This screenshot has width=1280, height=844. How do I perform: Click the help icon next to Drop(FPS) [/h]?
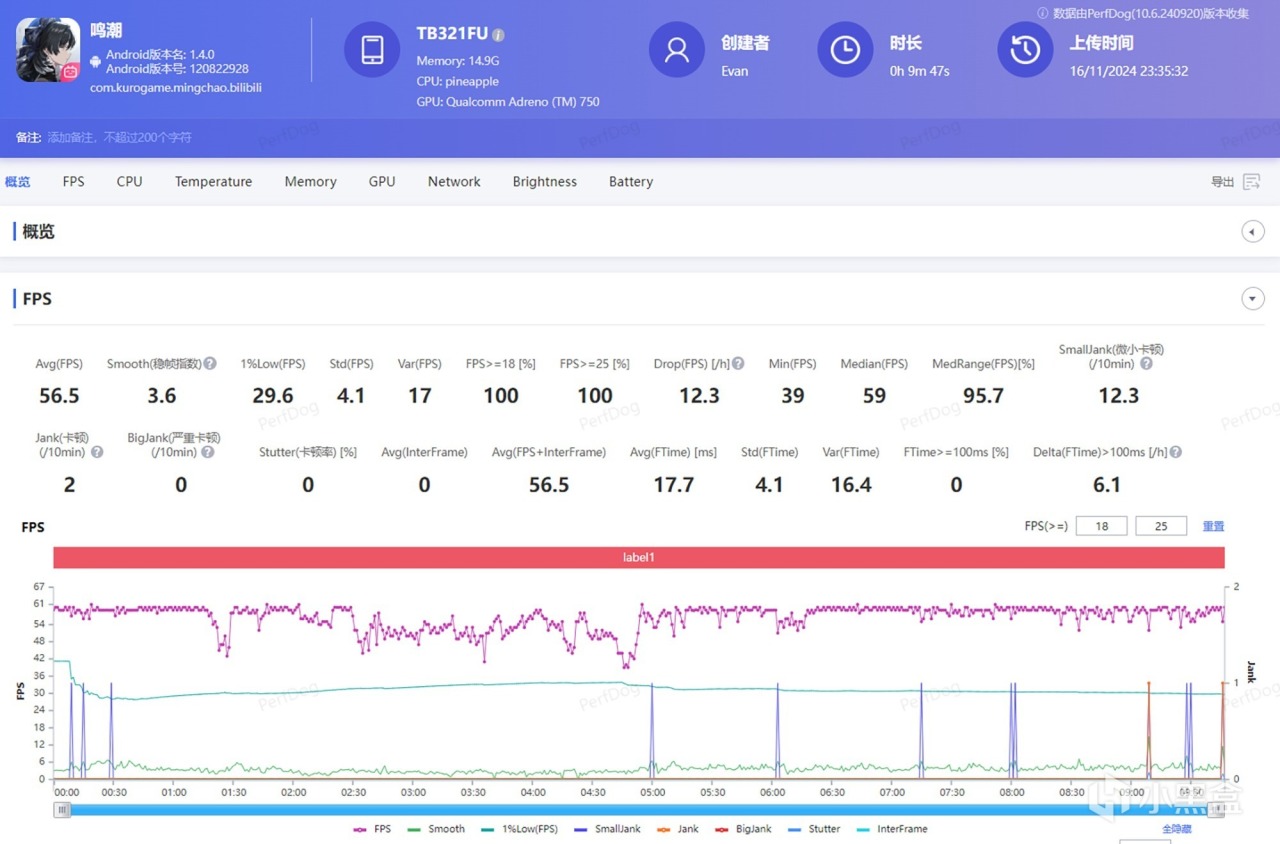(738, 364)
